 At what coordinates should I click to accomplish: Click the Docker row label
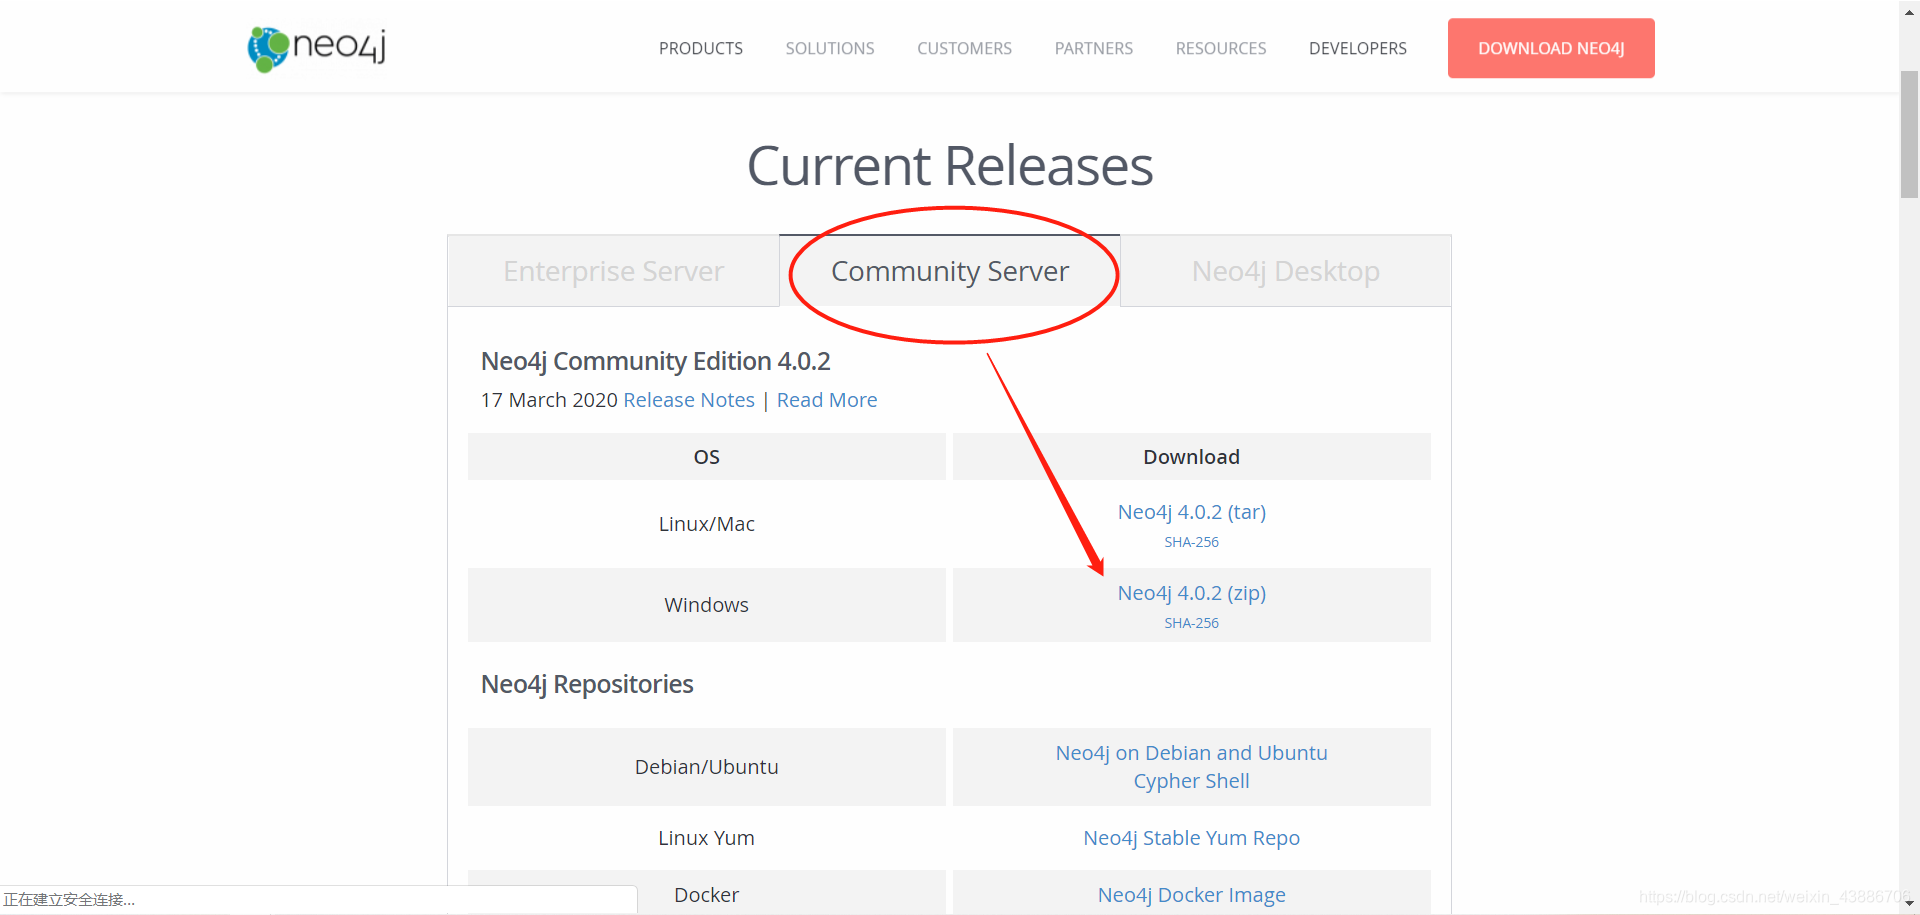706,895
